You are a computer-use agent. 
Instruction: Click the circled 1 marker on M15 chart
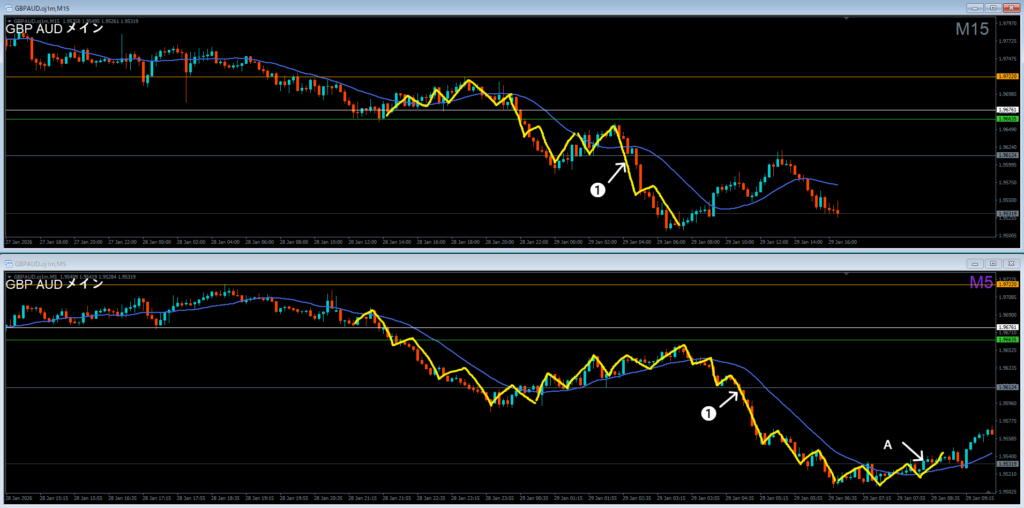coord(598,190)
